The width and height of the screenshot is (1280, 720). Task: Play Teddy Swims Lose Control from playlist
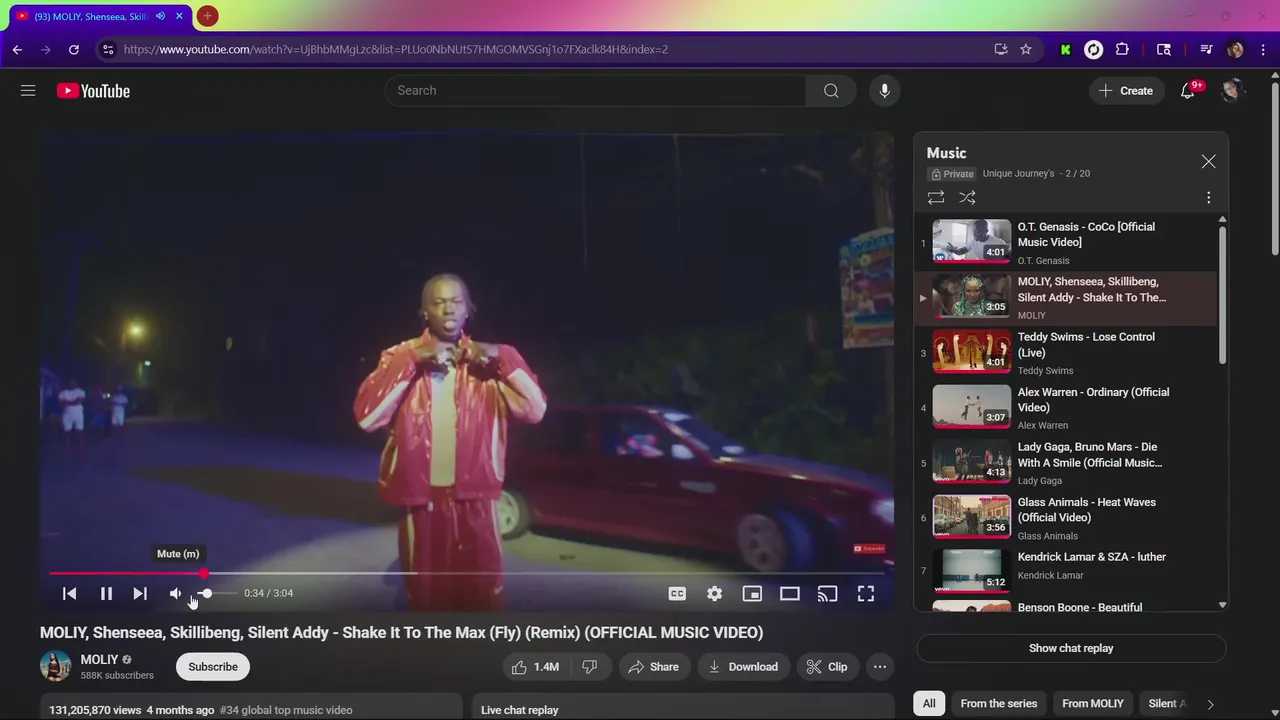1066,352
